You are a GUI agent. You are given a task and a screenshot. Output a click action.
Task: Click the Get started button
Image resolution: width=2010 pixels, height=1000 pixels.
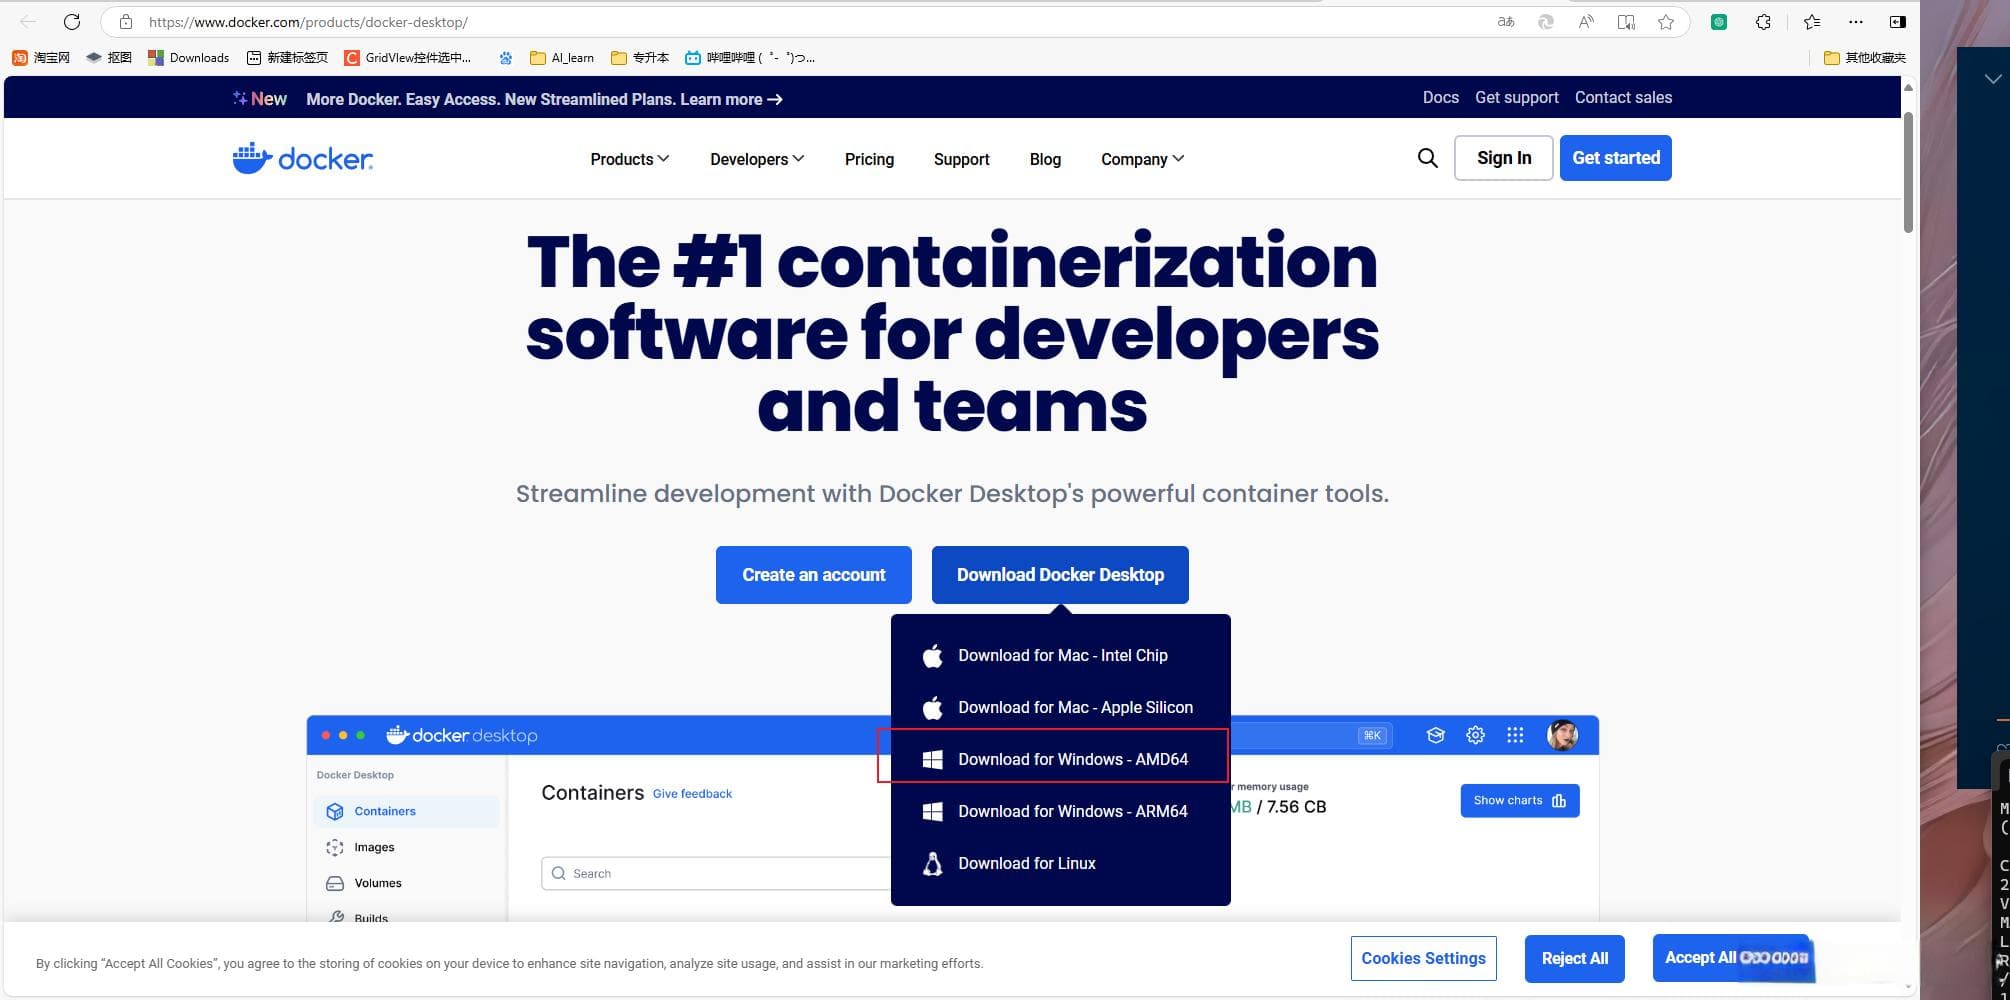click(x=1615, y=158)
